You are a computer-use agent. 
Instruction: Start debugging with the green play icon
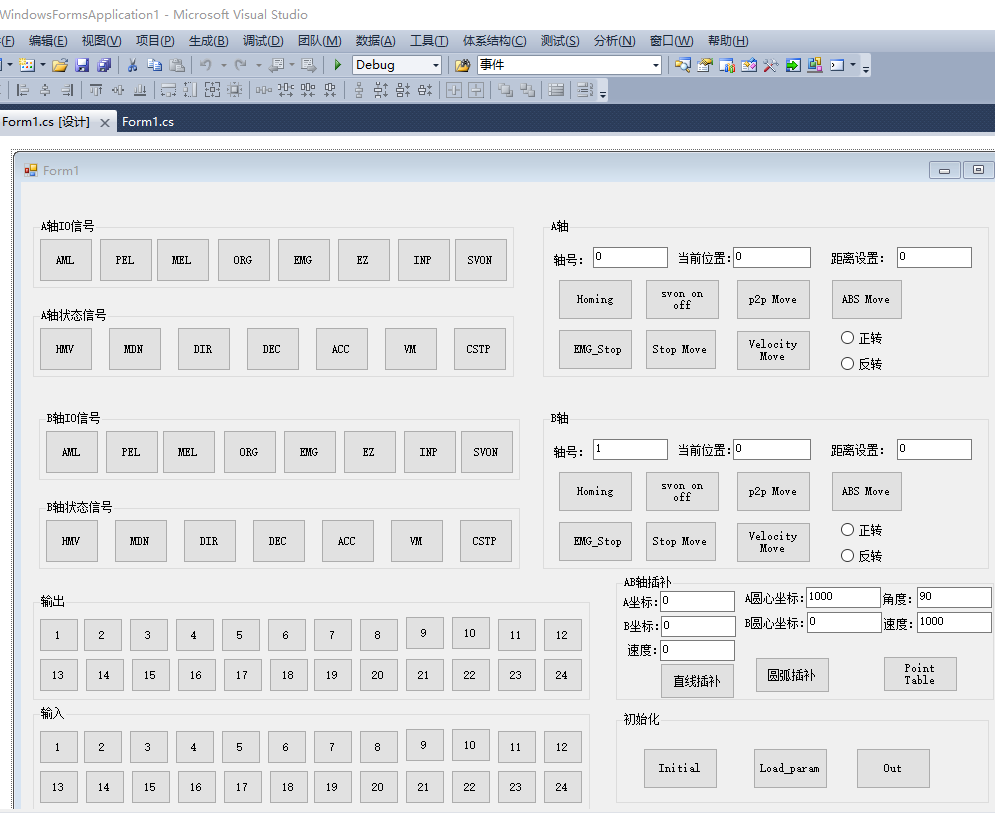pyautogui.click(x=338, y=65)
